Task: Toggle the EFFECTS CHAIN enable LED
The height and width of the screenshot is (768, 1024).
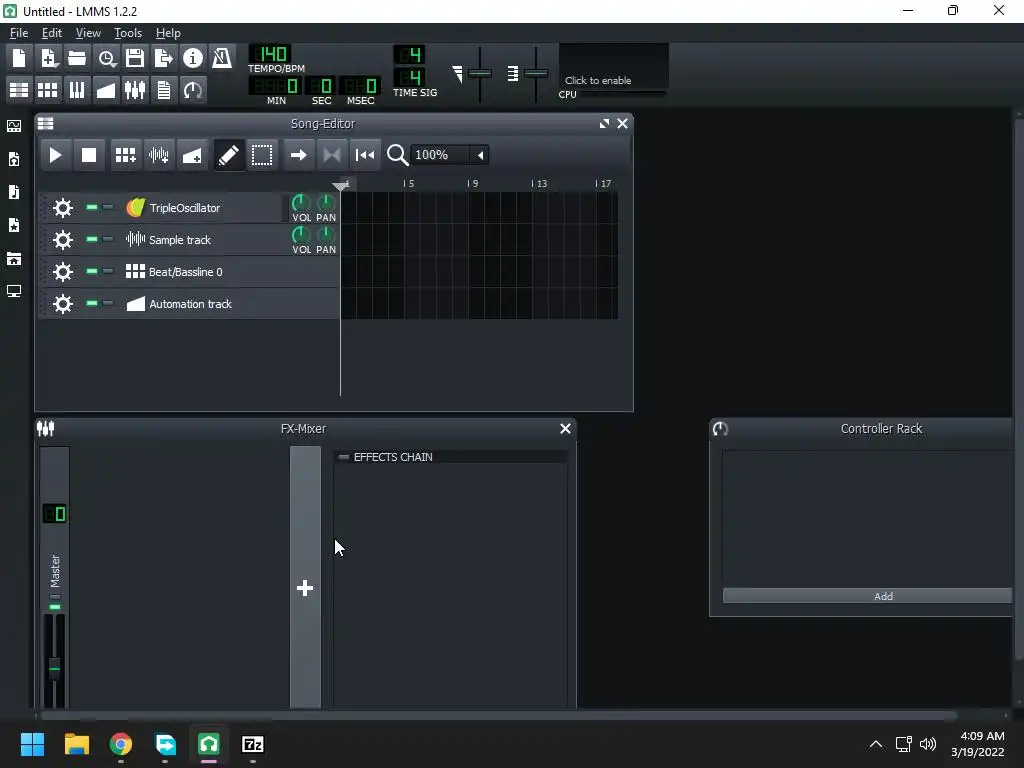Action: pyautogui.click(x=344, y=457)
